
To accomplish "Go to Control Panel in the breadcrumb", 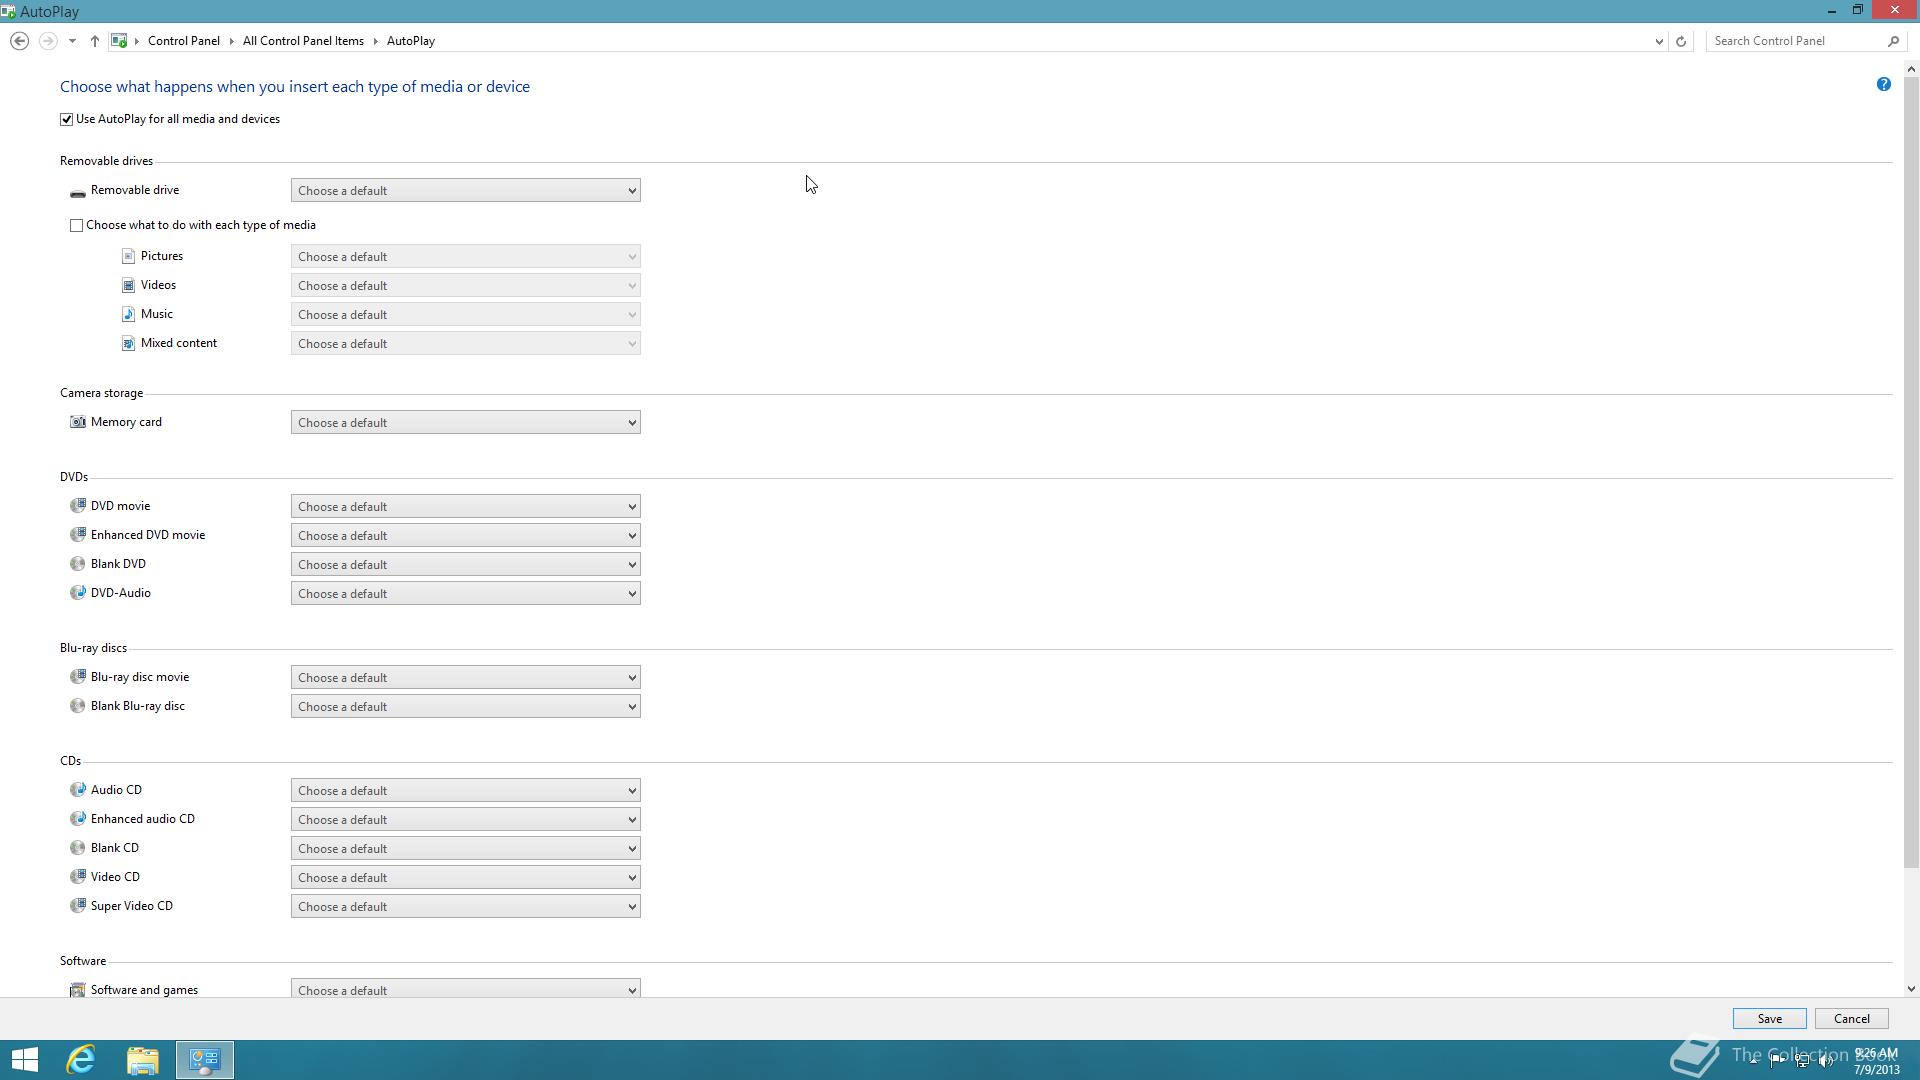I will pyautogui.click(x=183, y=41).
